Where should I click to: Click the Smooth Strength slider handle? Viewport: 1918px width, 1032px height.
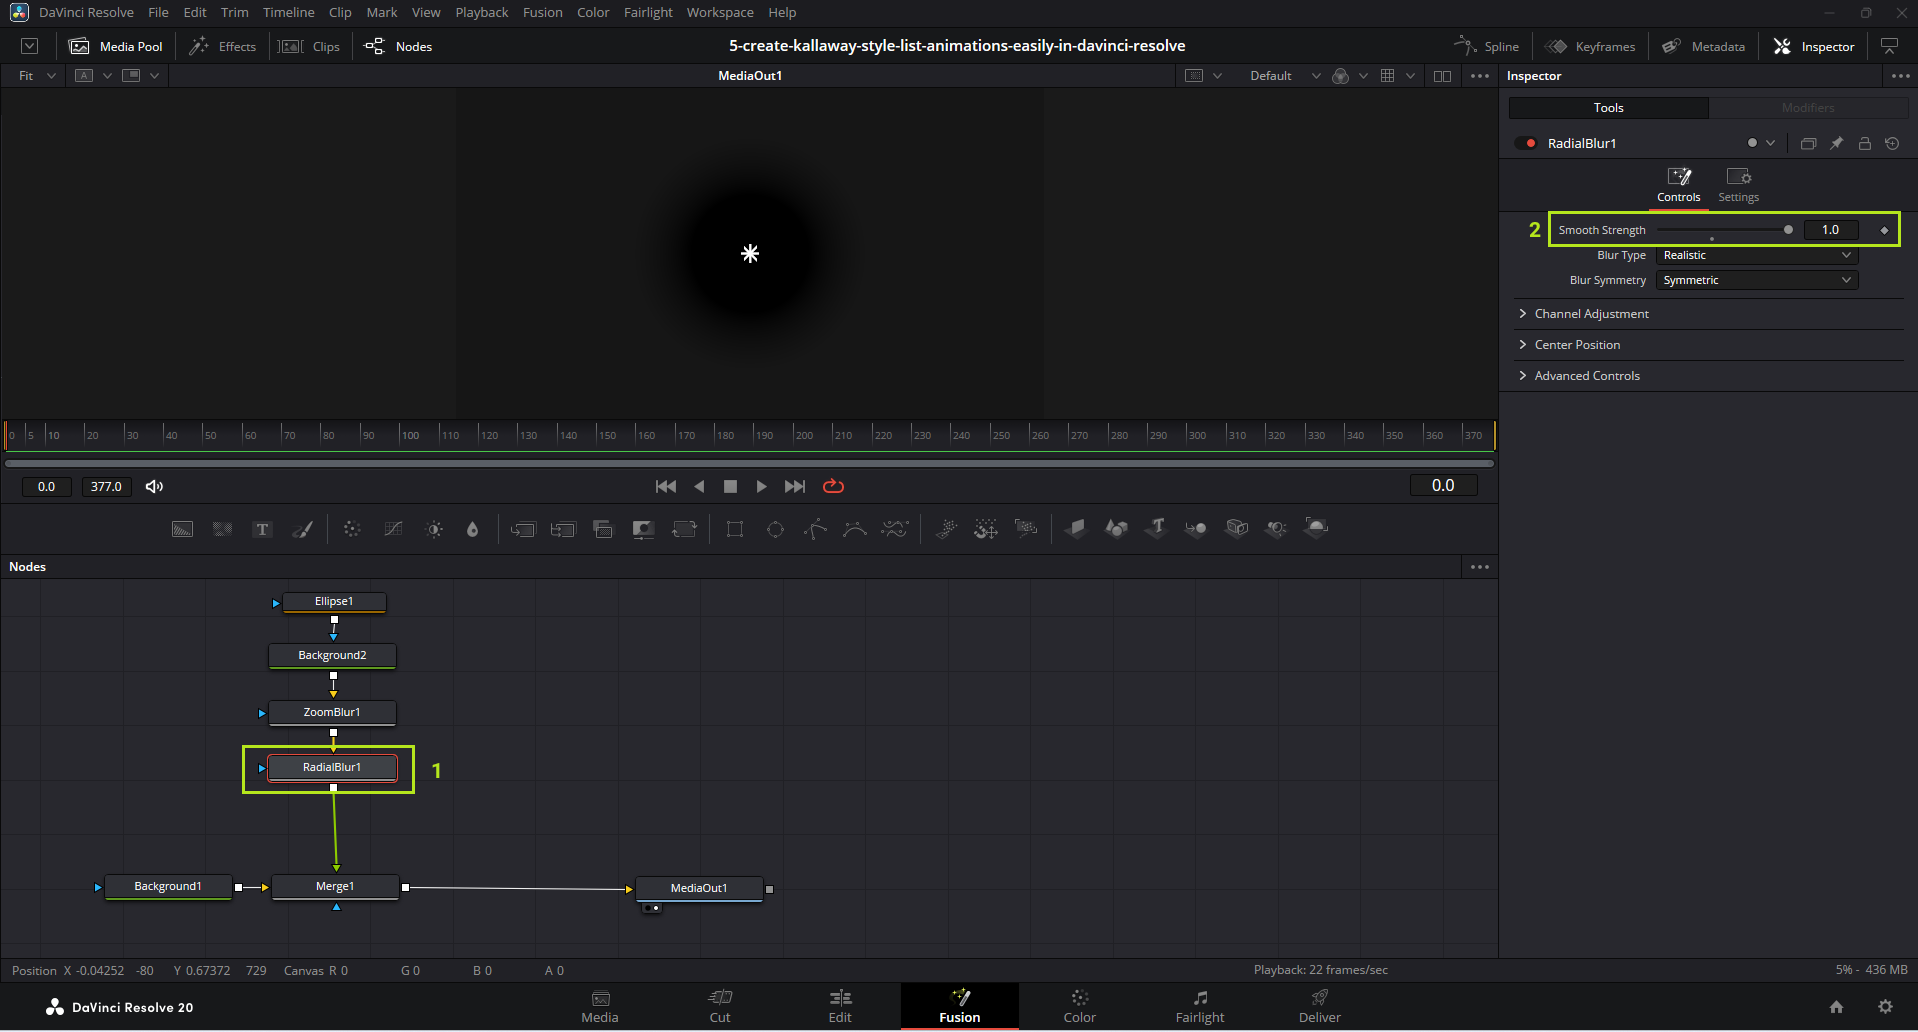coord(1788,230)
